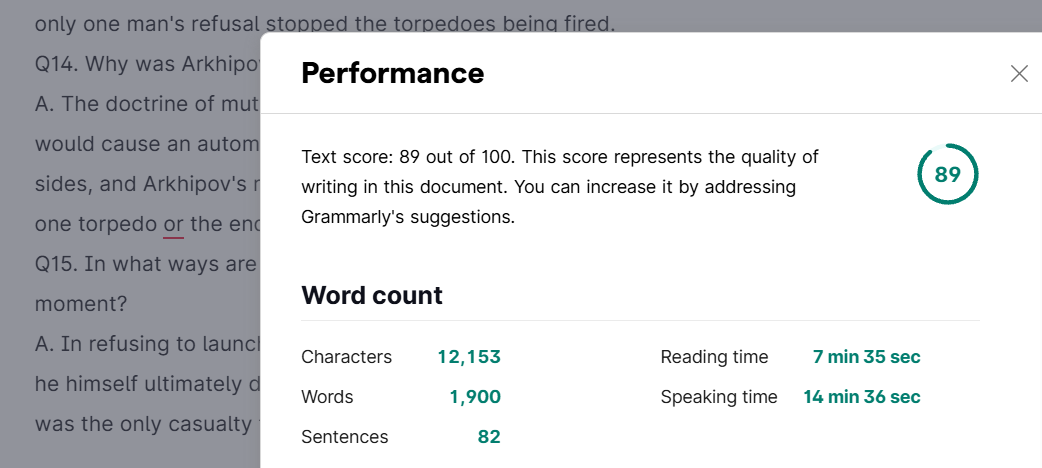Screen dimensions: 1042x468
Task: Click the Performance heading
Action: coord(393,73)
